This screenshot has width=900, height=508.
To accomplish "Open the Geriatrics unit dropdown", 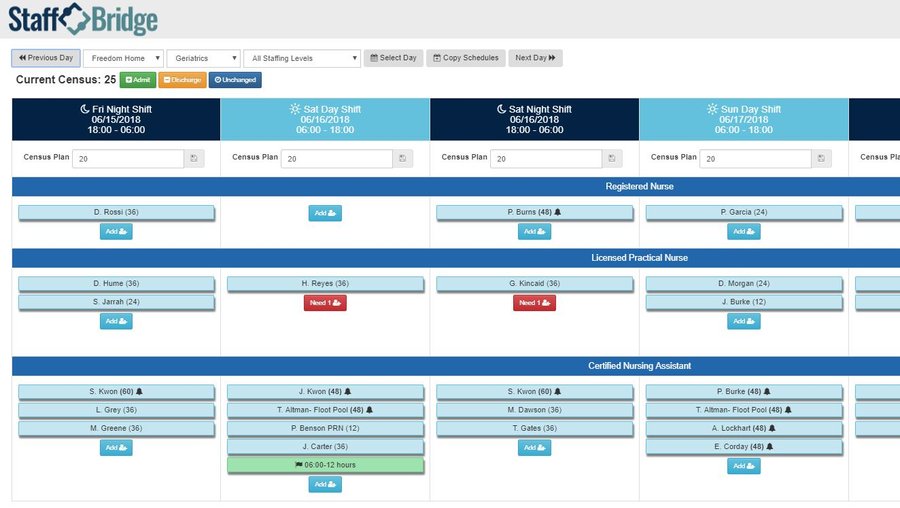I will tap(203, 58).
